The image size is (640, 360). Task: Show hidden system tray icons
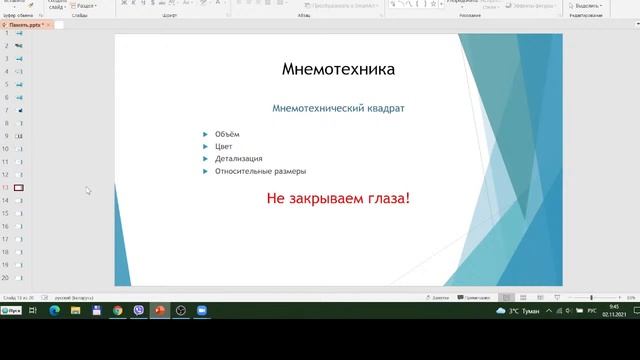549,311
